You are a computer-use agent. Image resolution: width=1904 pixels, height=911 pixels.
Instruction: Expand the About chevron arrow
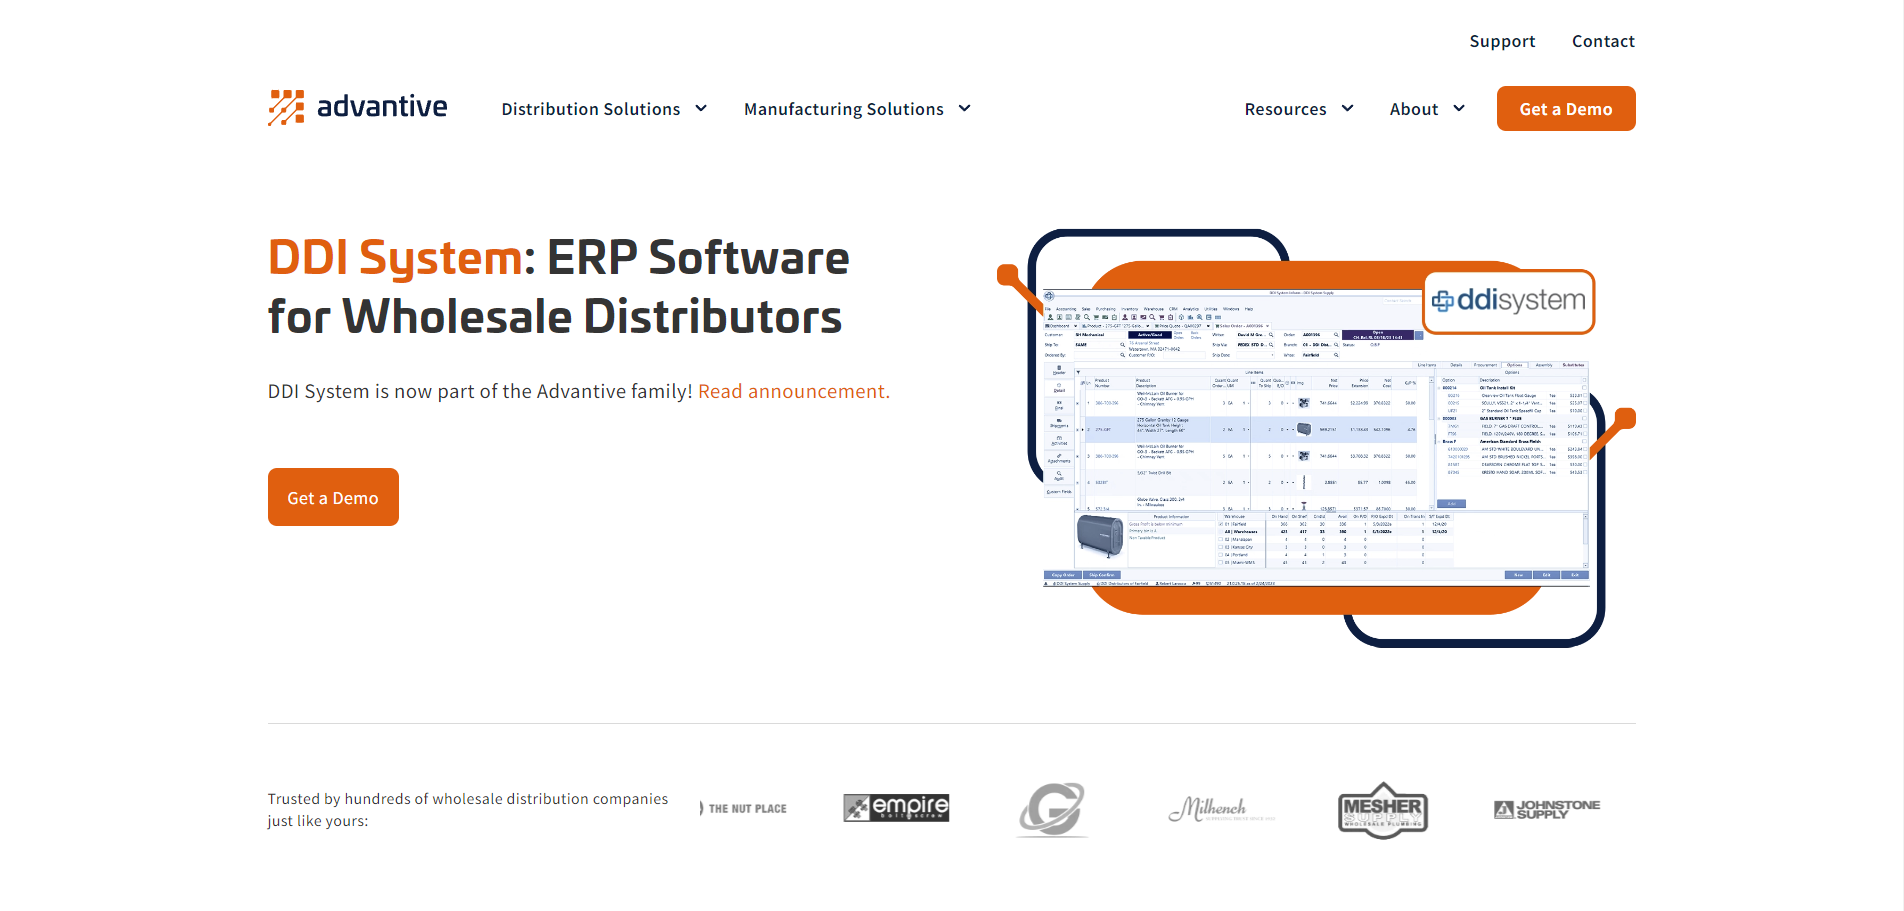(x=1459, y=108)
